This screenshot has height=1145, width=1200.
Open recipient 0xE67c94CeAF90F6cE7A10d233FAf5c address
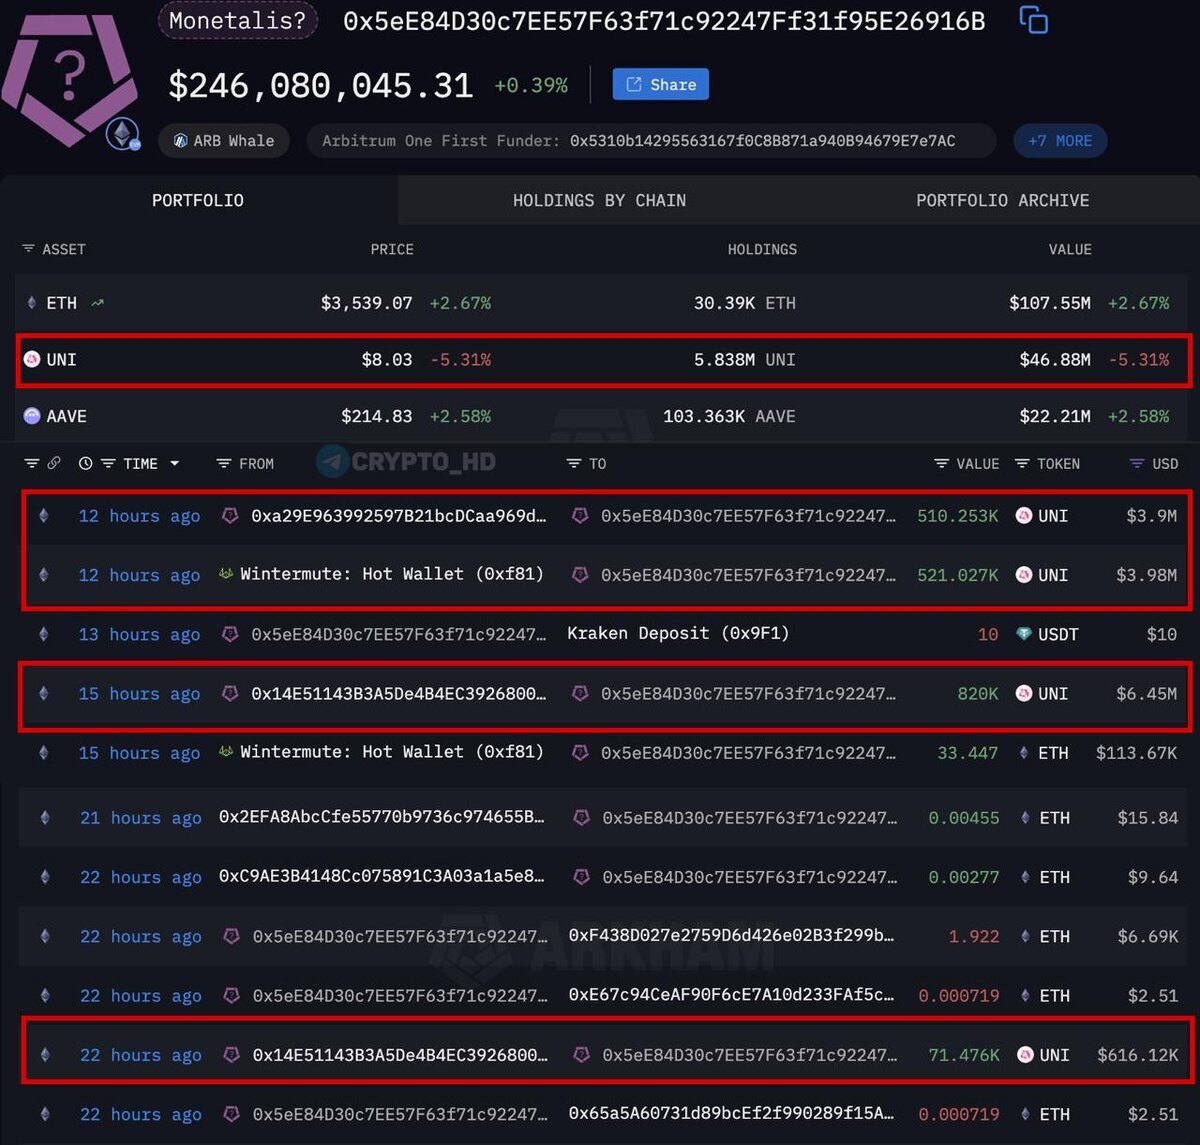pyautogui.click(x=731, y=995)
